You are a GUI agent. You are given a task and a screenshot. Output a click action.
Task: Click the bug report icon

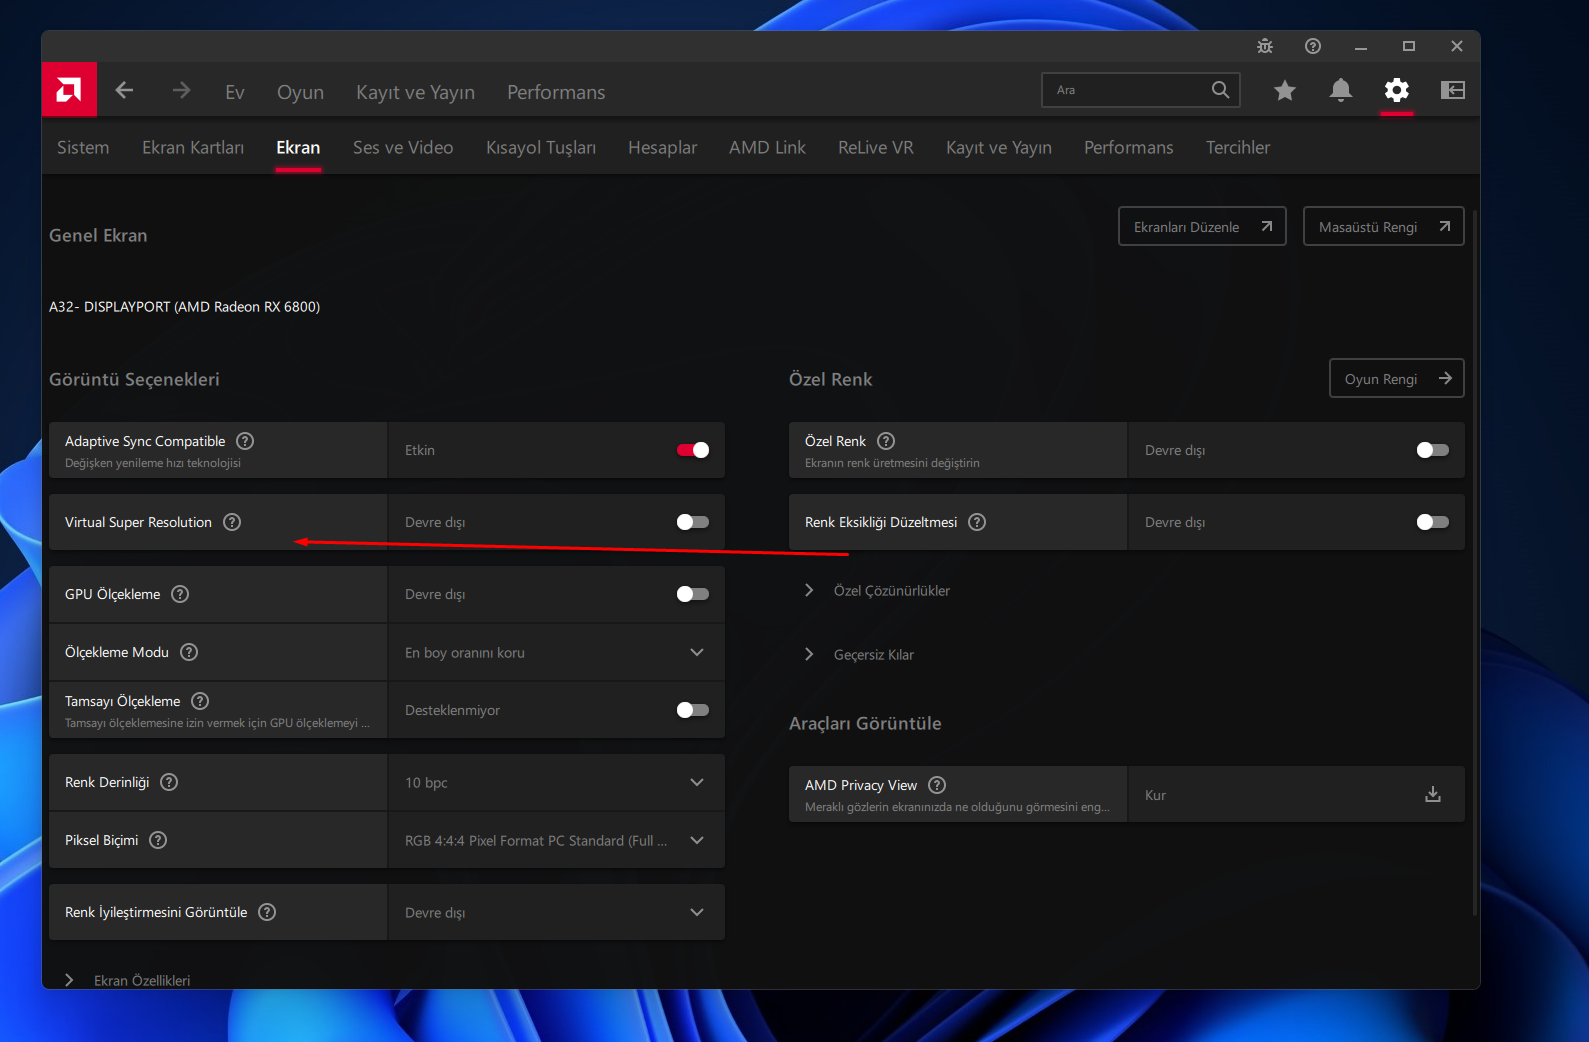click(x=1264, y=46)
